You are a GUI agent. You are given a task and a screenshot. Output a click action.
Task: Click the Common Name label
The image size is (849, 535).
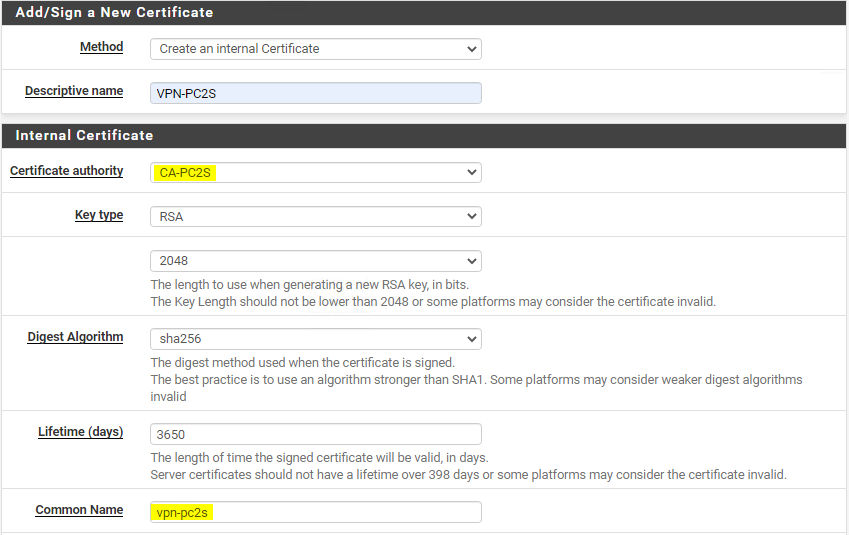(x=79, y=510)
